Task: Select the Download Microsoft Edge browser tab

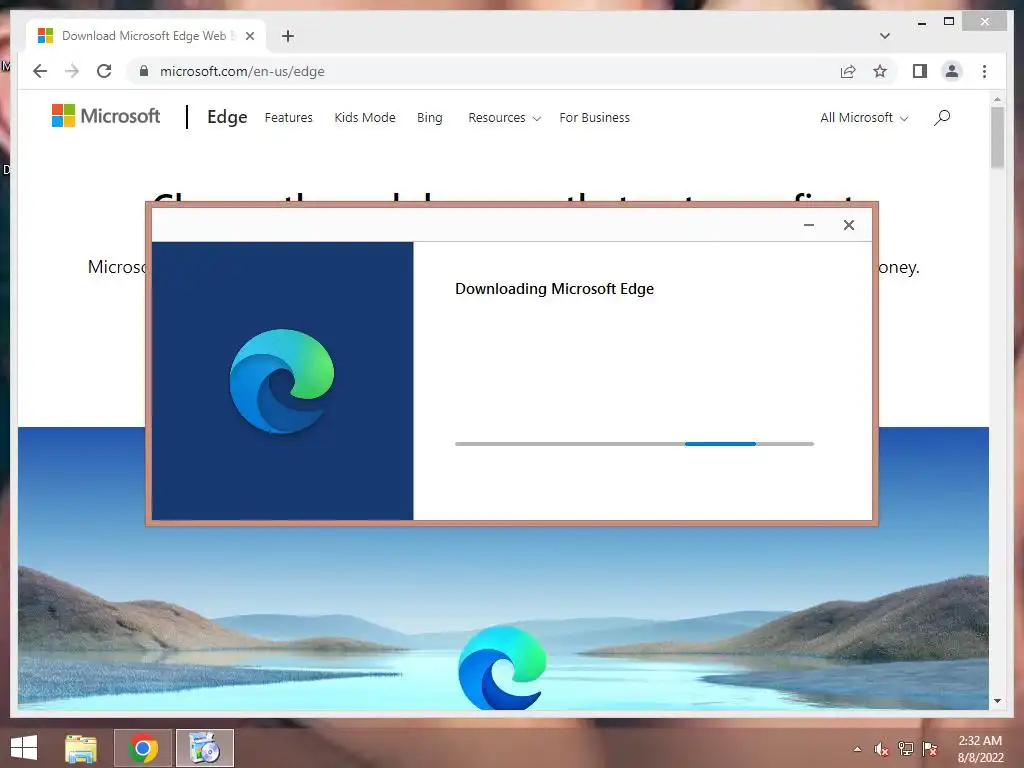Action: (144, 36)
